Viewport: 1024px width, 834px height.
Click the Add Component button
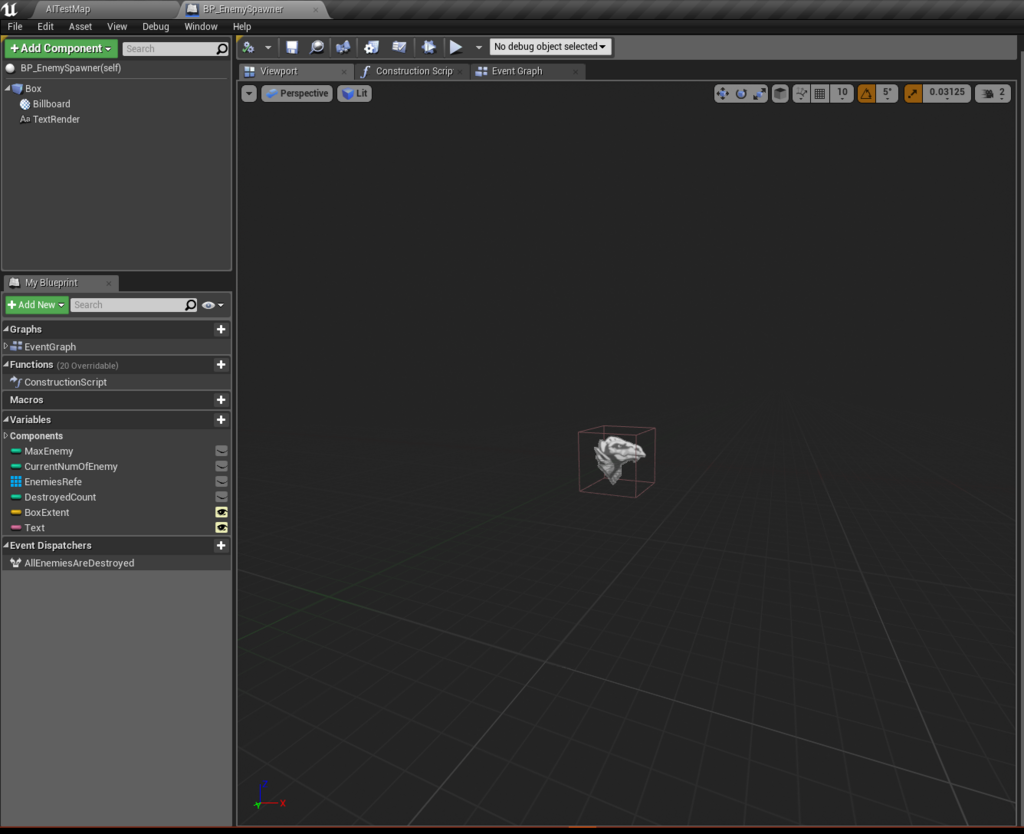(61, 48)
